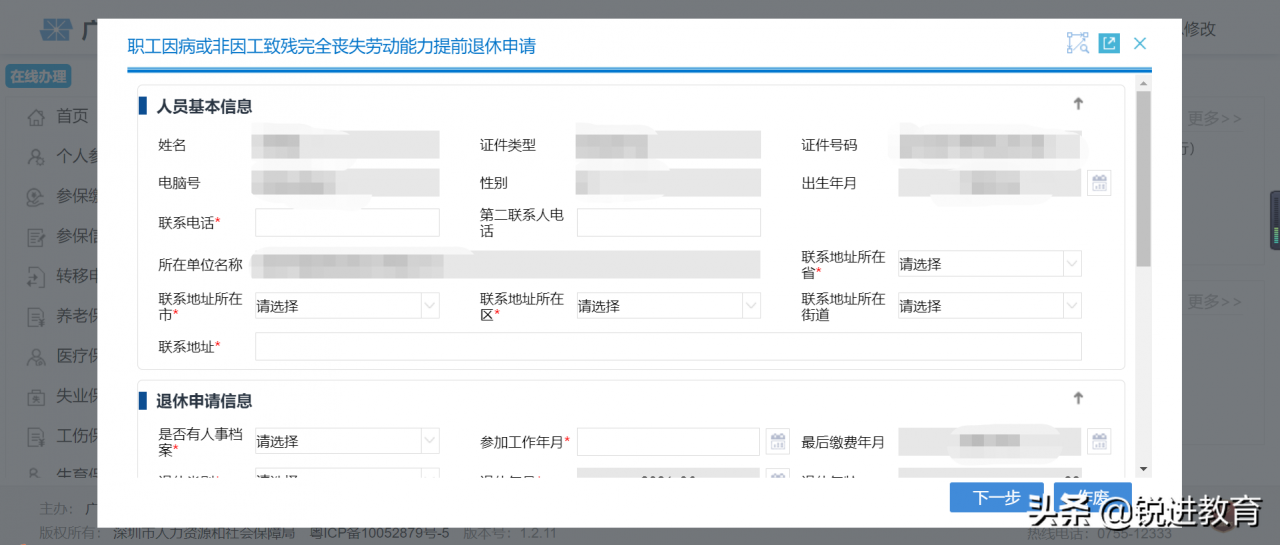Select the 在线办理 tab in background page
Screen dimensions: 1280x545
[38, 76]
